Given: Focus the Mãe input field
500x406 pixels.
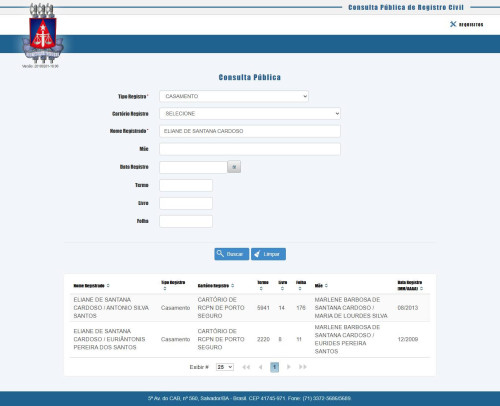Looking at the screenshot, I should pyautogui.click(x=250, y=149).
